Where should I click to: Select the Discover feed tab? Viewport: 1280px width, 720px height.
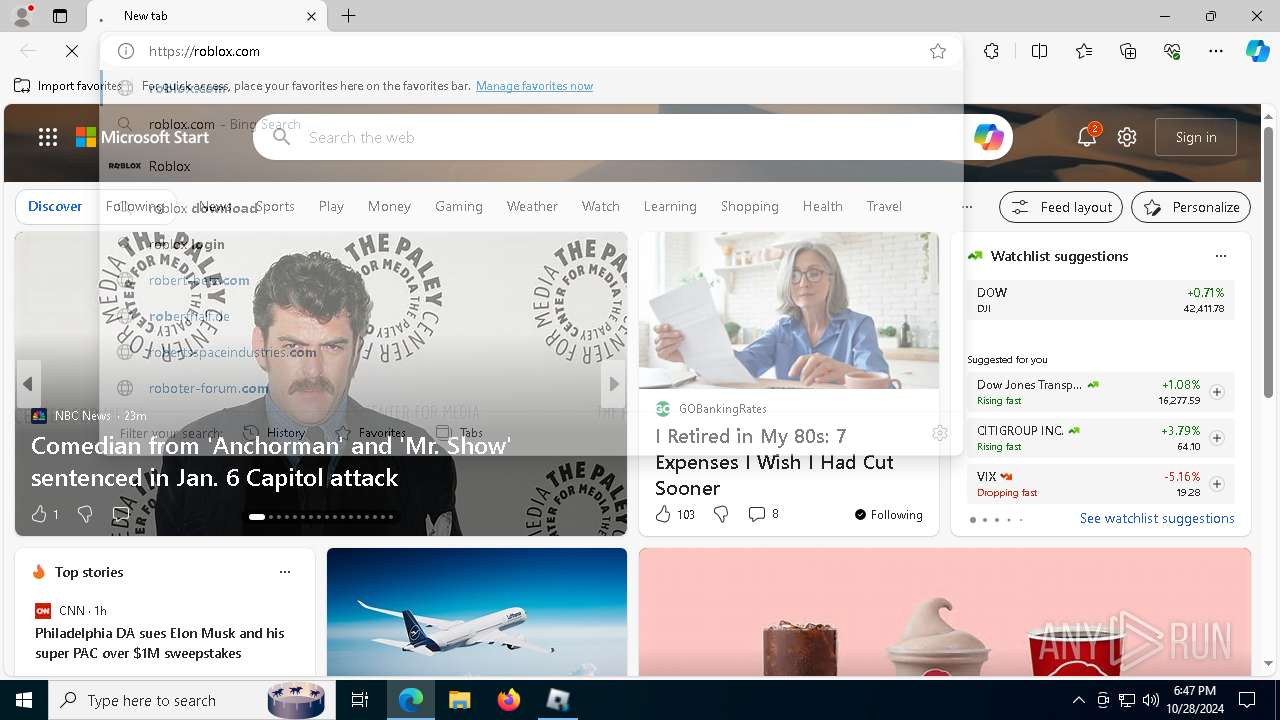55,206
